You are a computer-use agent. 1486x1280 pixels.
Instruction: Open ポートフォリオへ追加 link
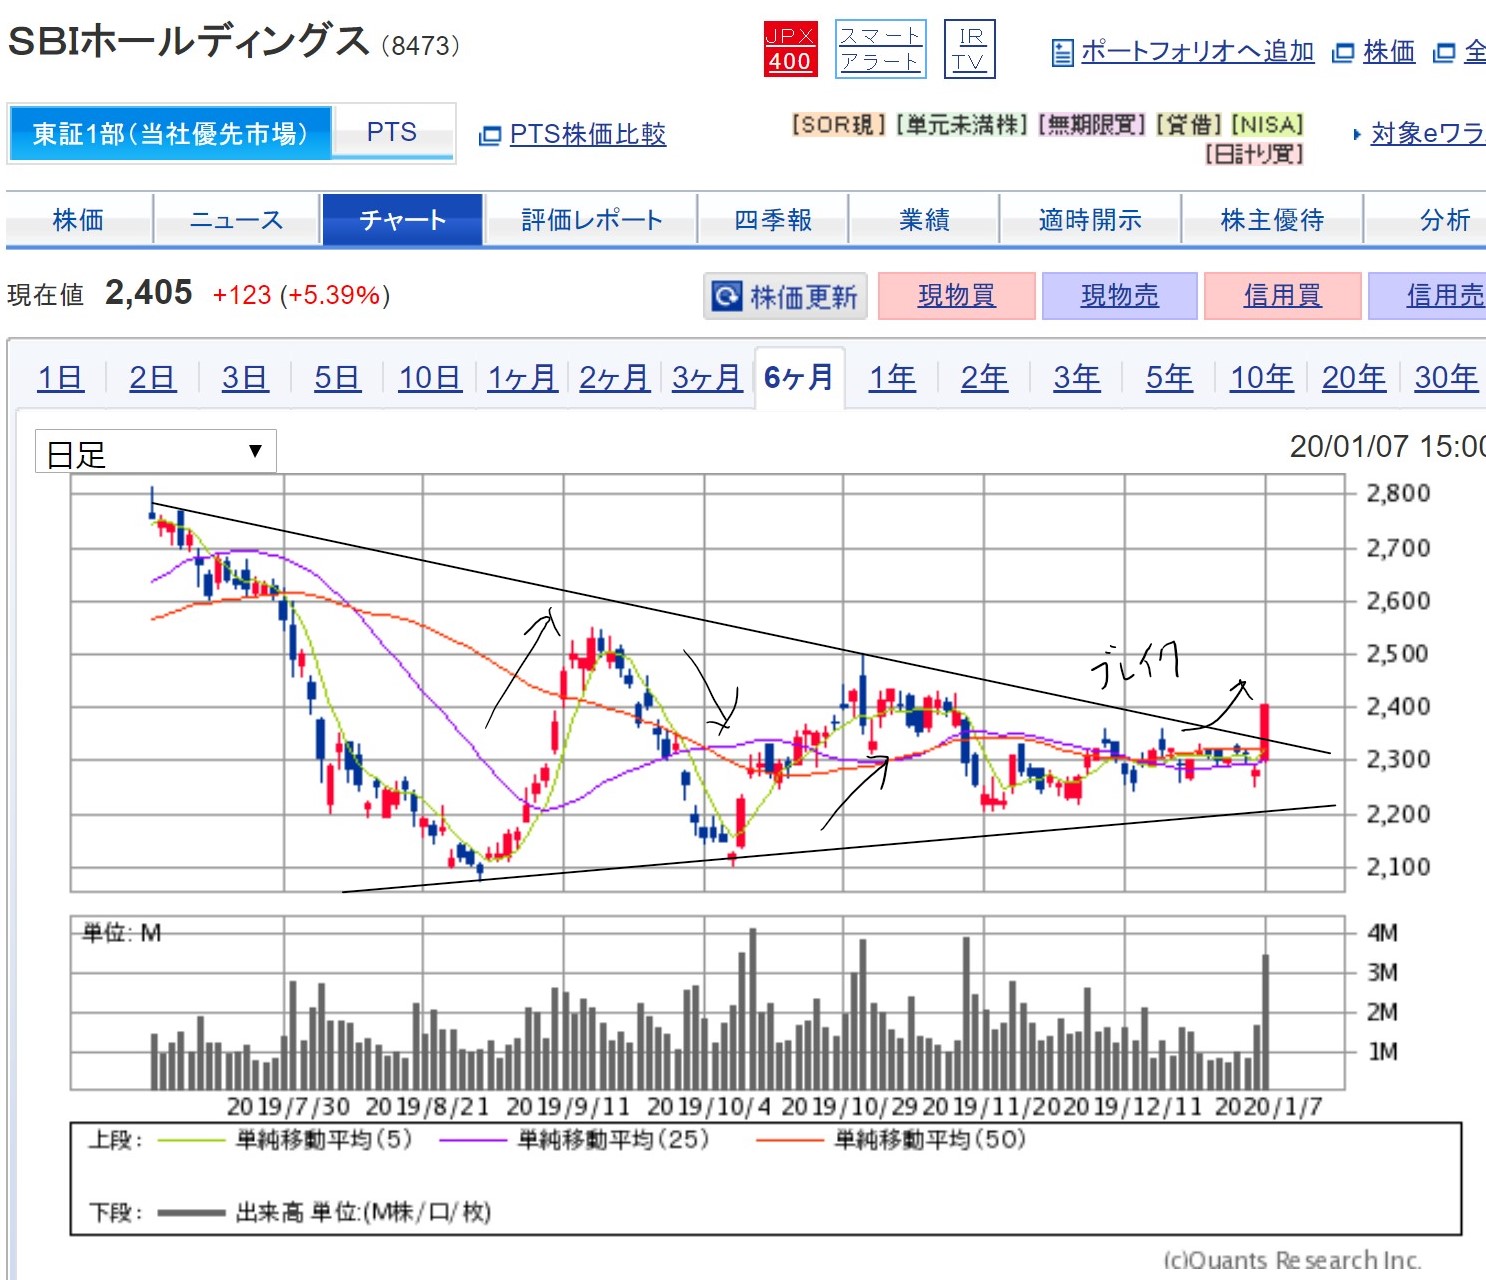tap(1197, 51)
